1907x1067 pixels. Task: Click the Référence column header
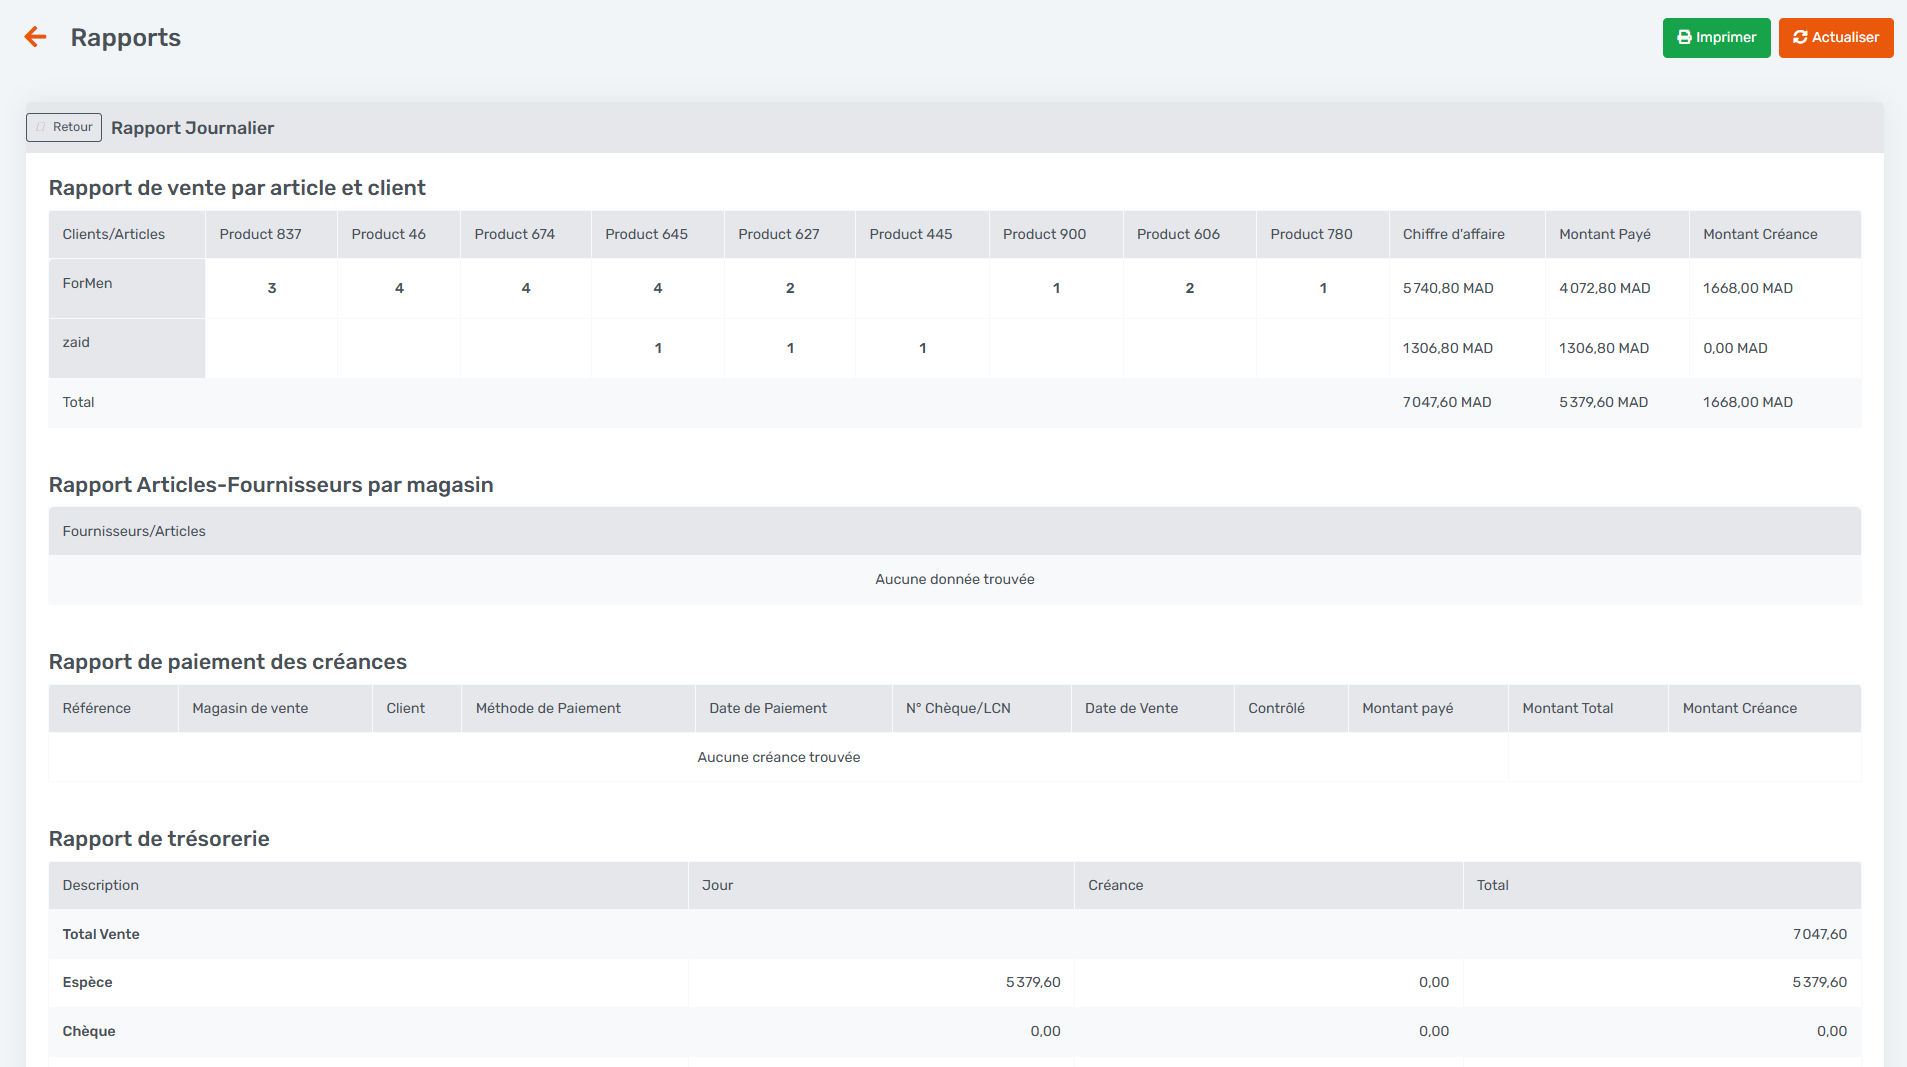96,708
